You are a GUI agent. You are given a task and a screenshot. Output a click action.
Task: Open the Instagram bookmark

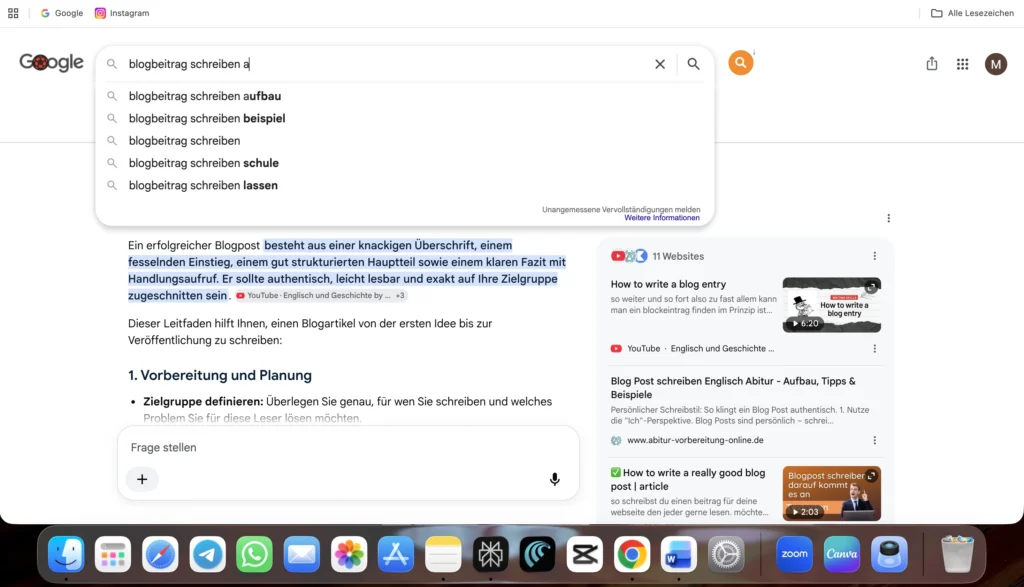pyautogui.click(x=122, y=13)
